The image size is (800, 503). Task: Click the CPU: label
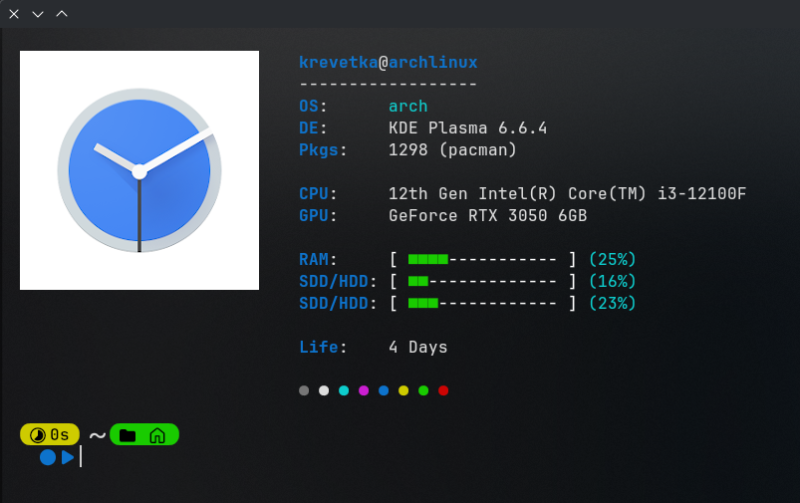(x=318, y=194)
